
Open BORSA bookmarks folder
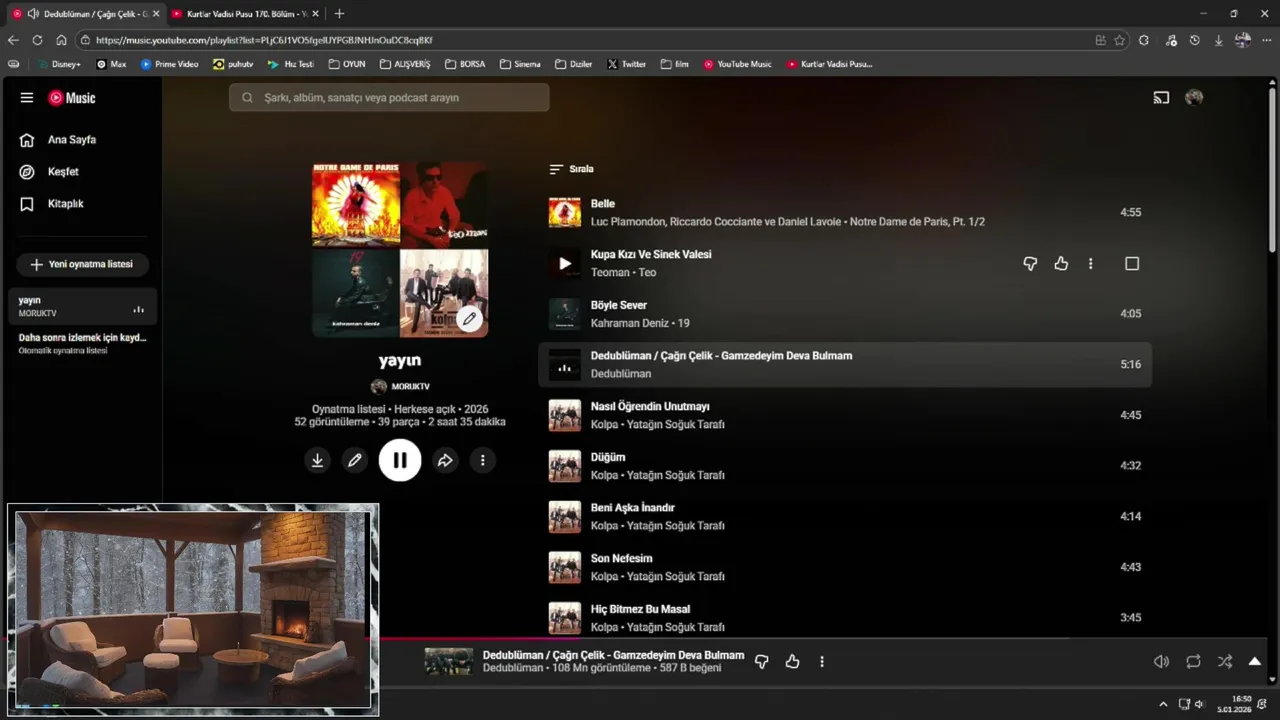click(x=465, y=64)
